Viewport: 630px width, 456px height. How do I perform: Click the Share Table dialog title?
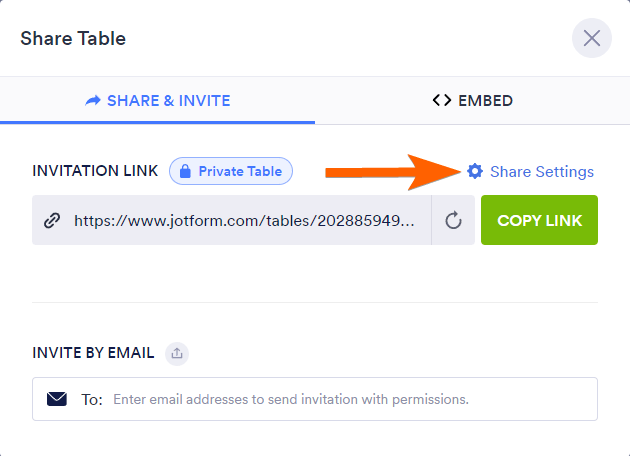[x=73, y=39]
